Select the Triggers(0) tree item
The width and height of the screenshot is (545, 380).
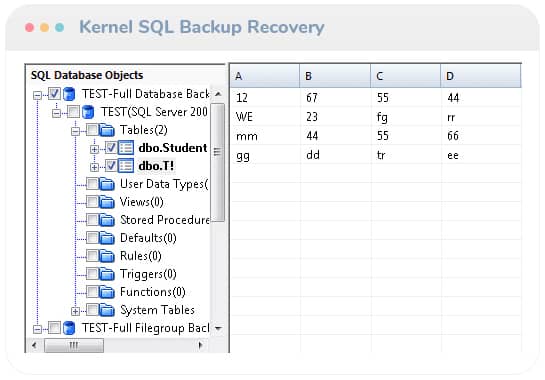[148, 274]
